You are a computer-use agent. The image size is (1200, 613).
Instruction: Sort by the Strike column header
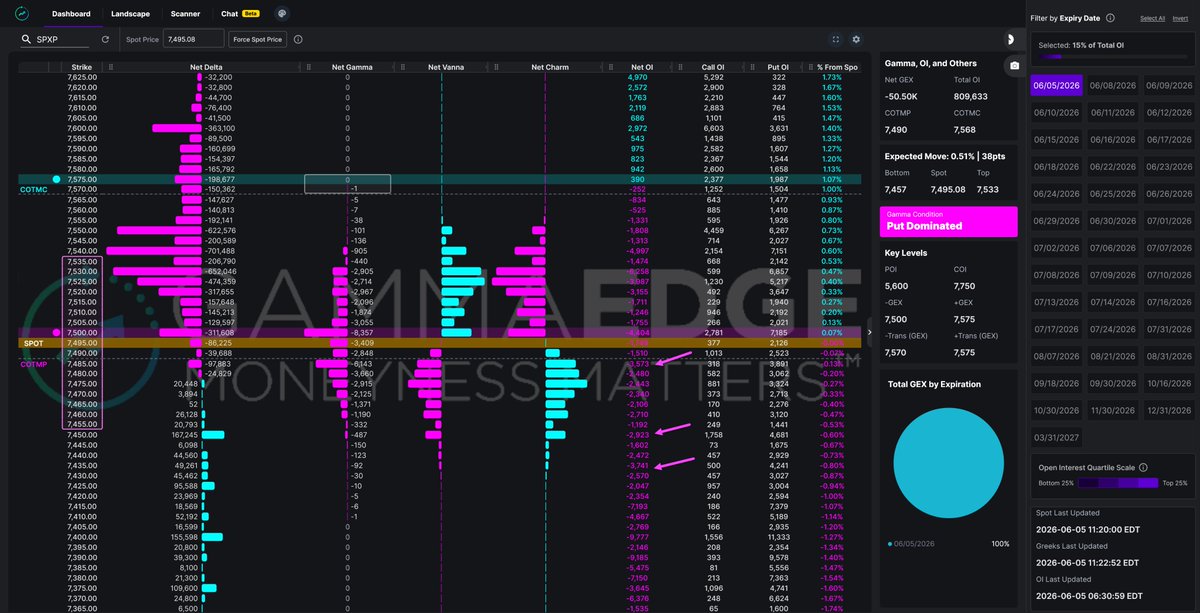(82, 67)
